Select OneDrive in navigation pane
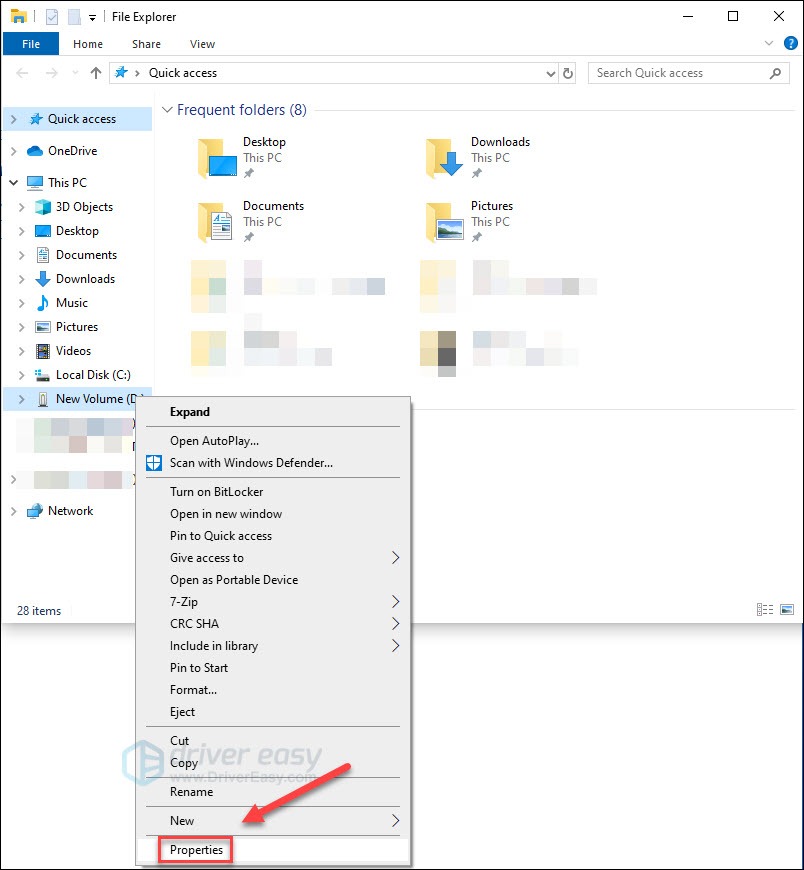This screenshot has height=870, width=804. point(72,150)
